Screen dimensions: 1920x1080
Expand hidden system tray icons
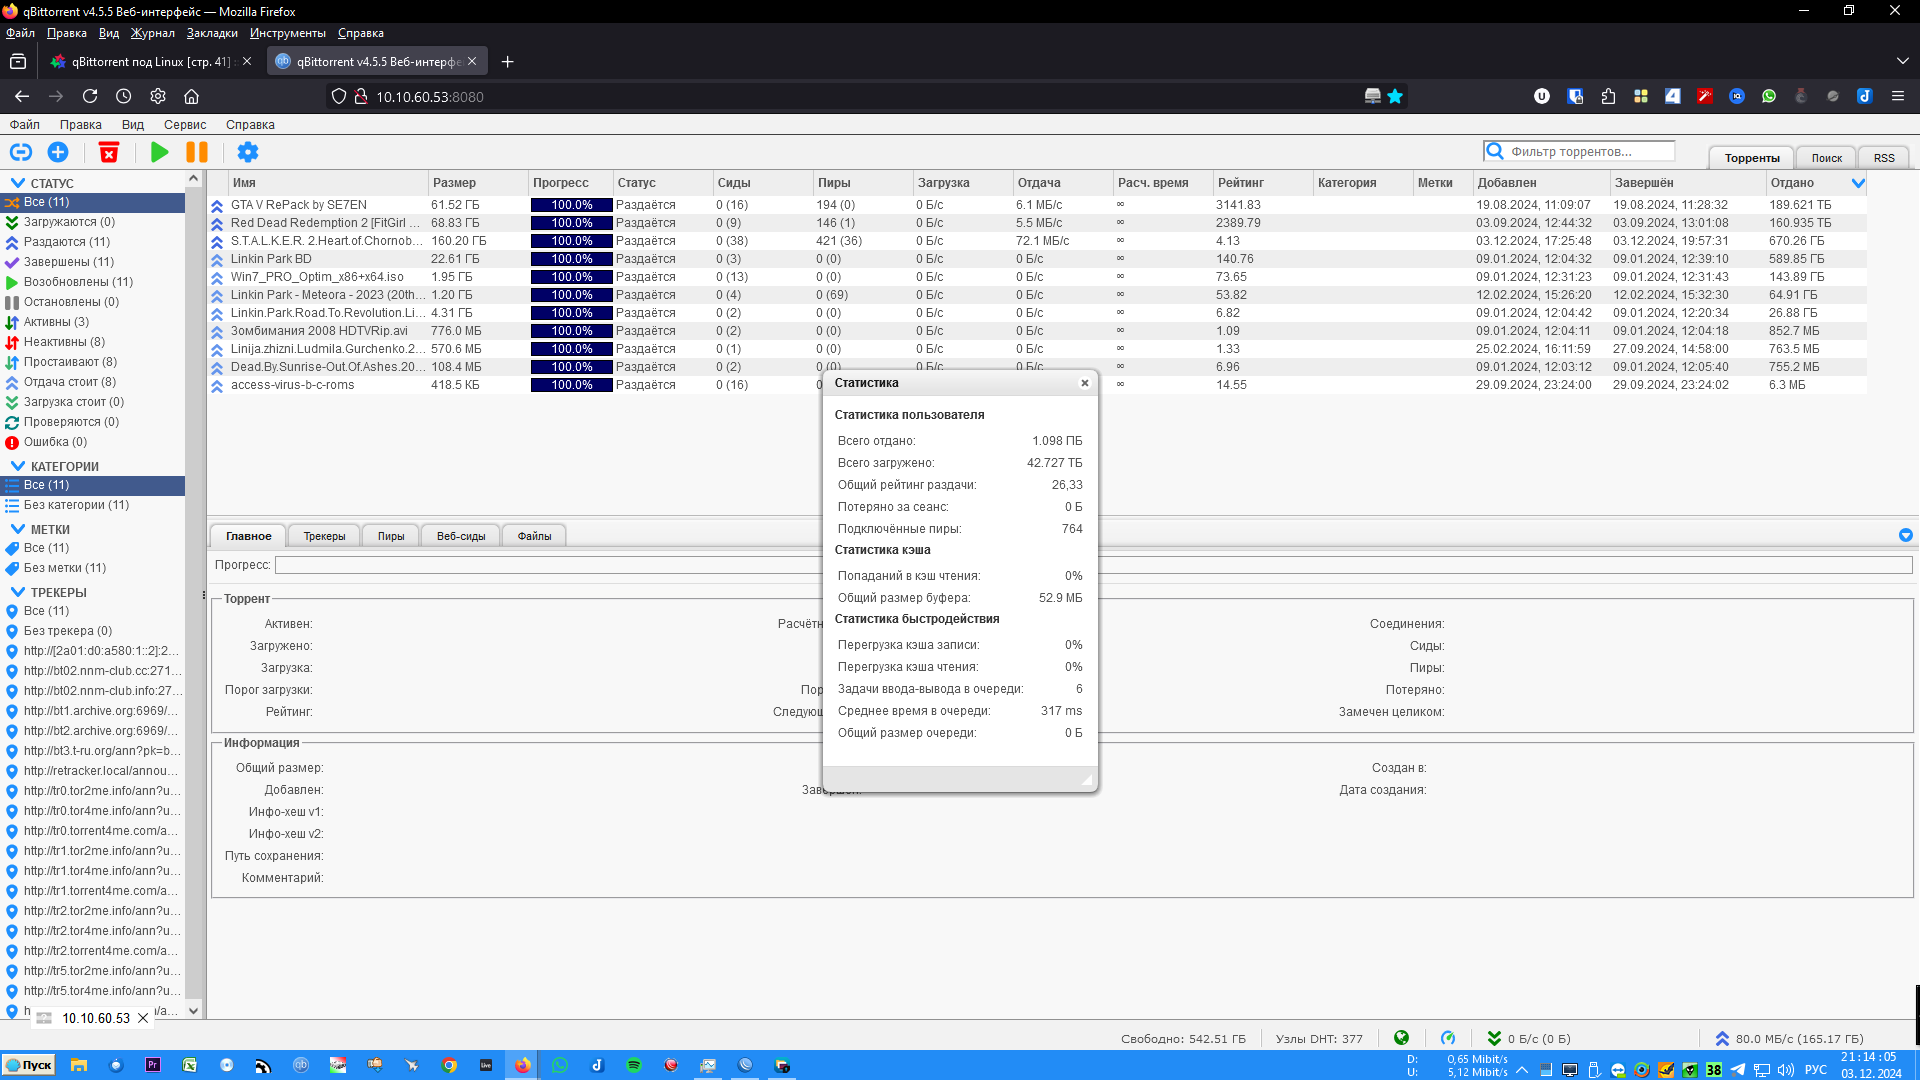coord(1522,1069)
